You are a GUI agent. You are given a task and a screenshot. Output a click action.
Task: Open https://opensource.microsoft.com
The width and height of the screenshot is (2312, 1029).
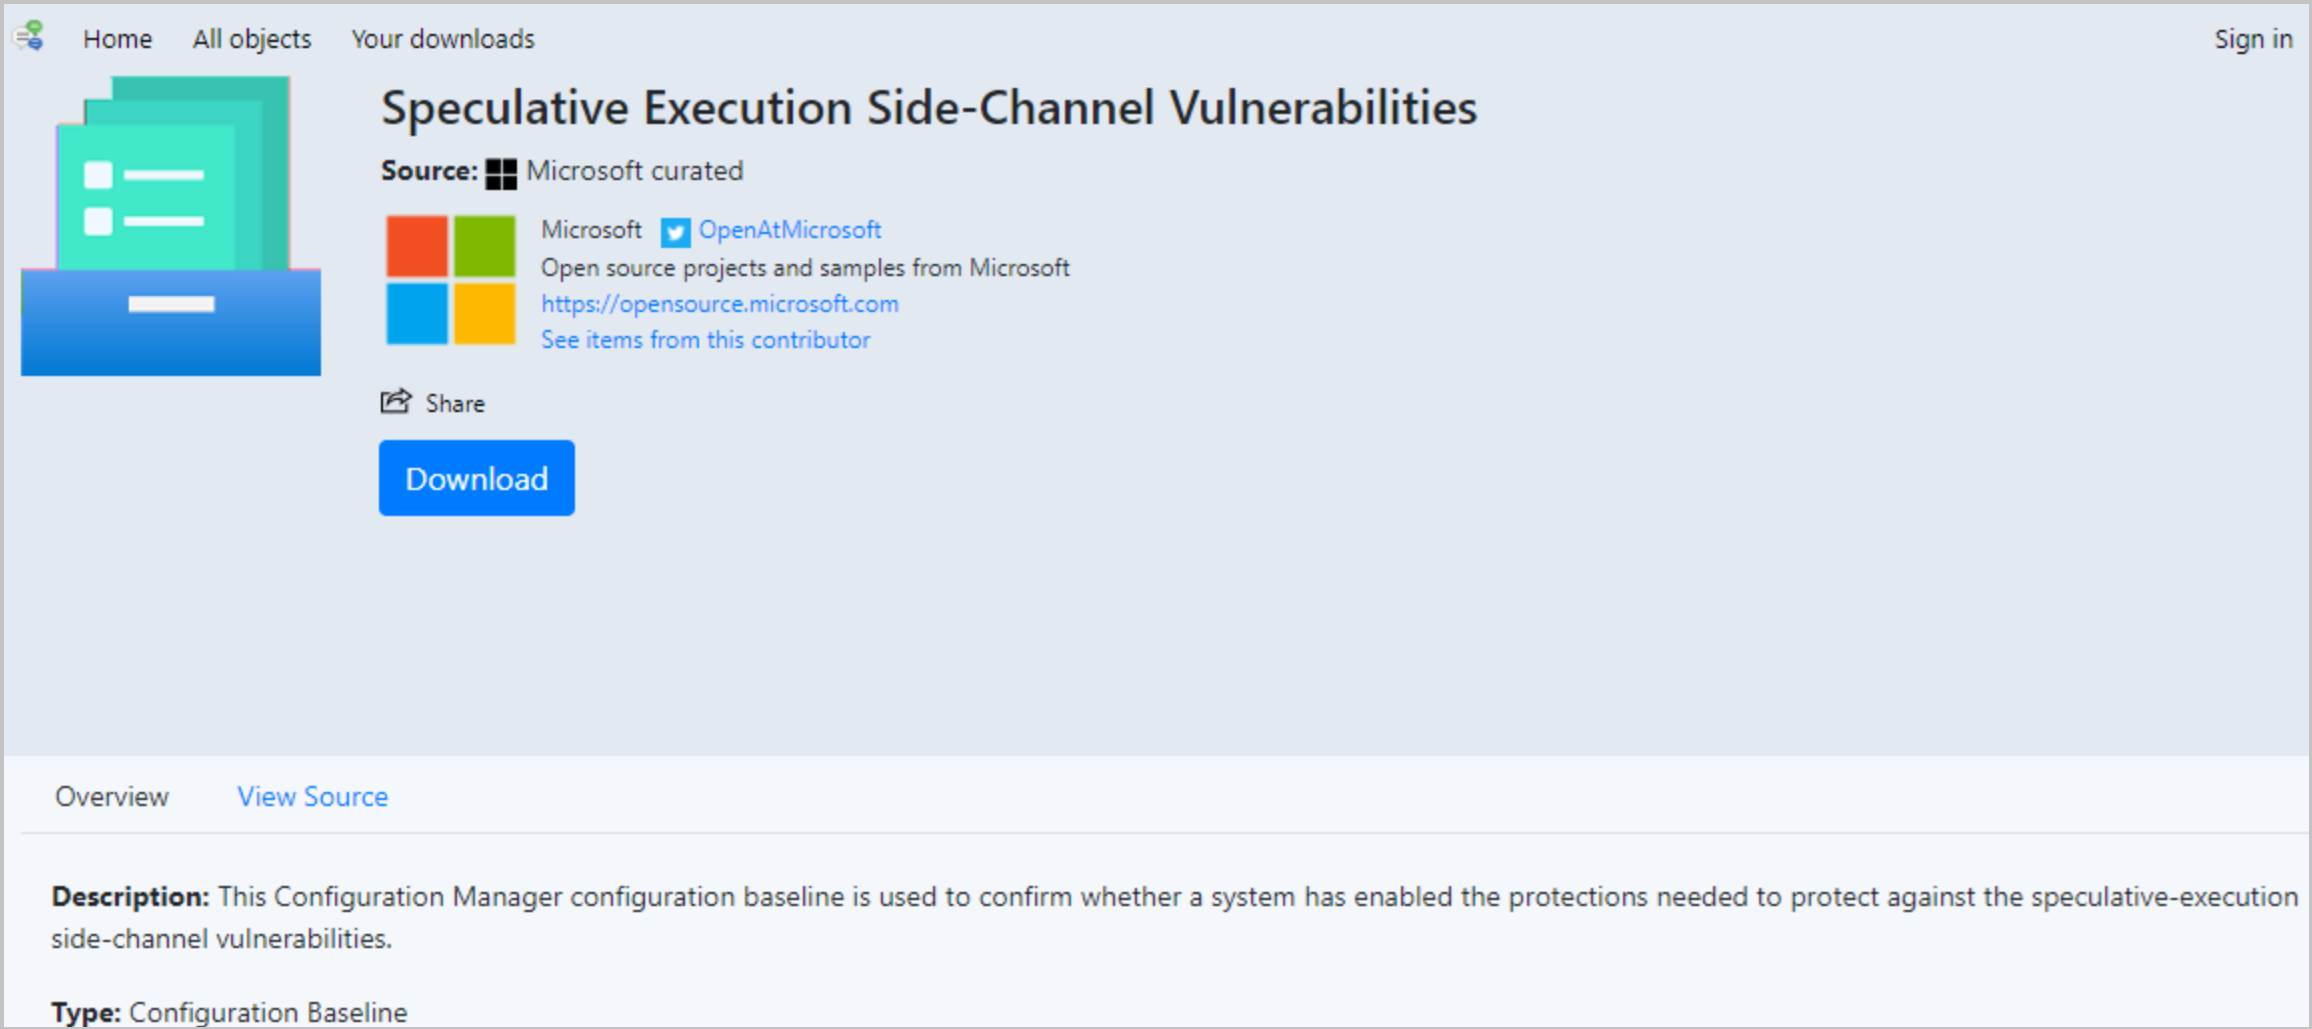click(719, 304)
